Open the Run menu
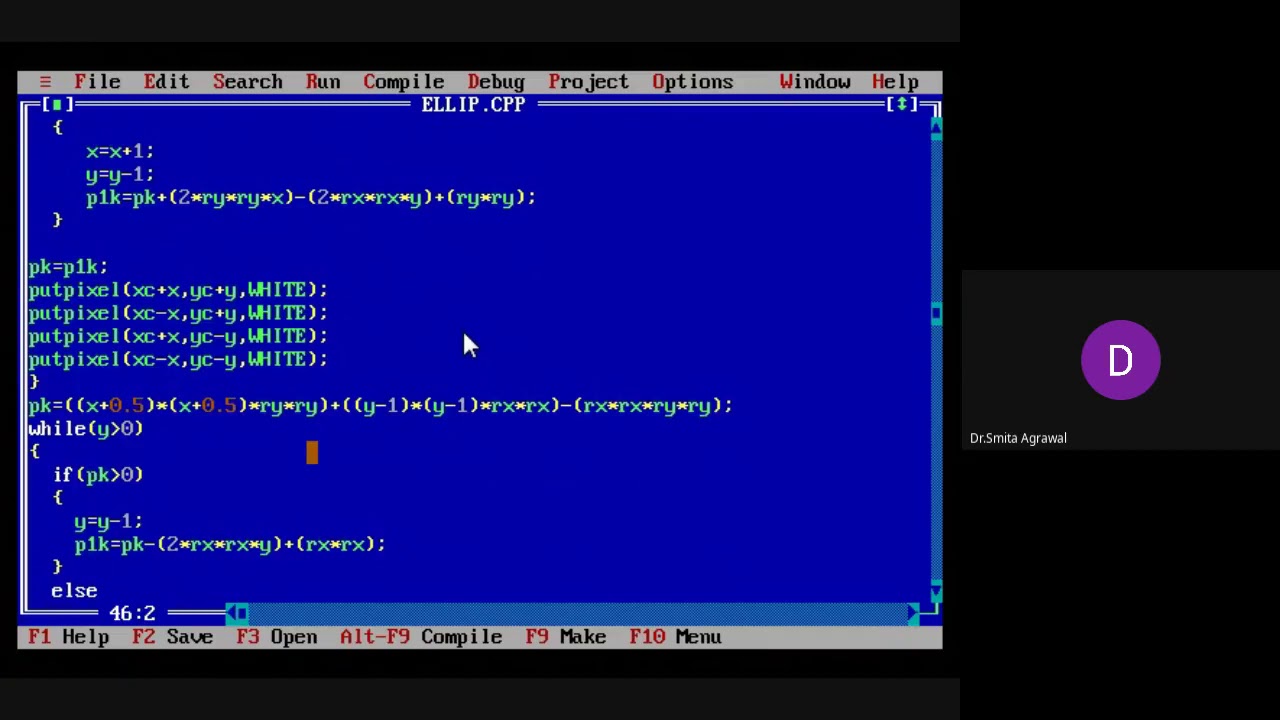The height and width of the screenshot is (720, 1280). pos(323,82)
